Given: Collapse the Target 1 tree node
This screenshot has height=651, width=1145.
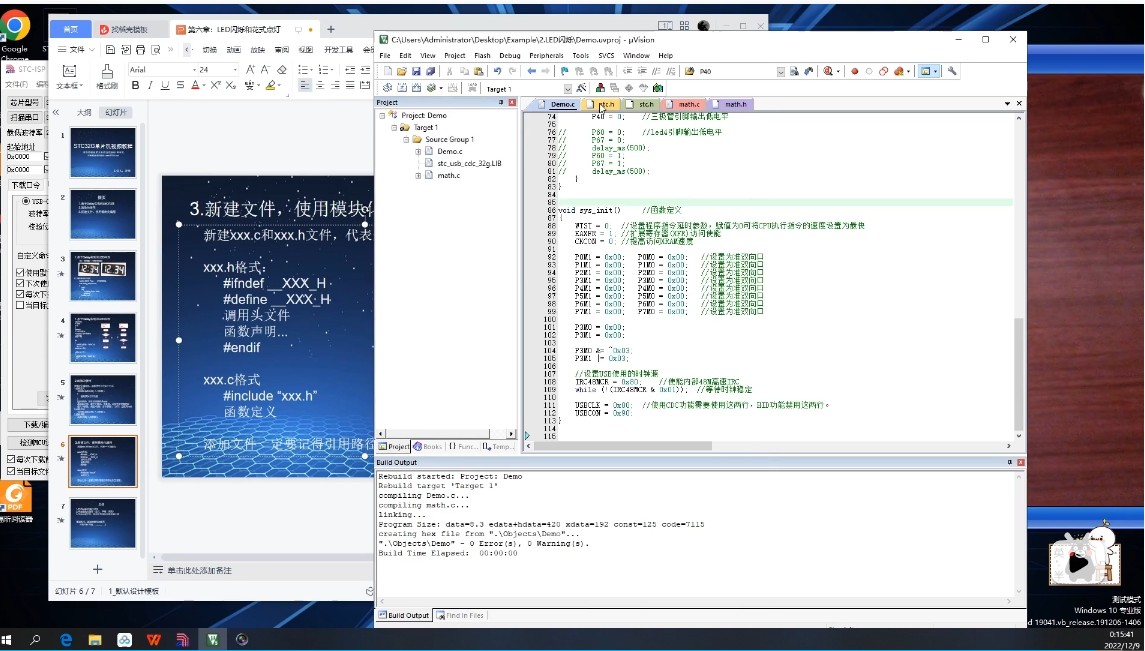Looking at the screenshot, I should [x=394, y=128].
